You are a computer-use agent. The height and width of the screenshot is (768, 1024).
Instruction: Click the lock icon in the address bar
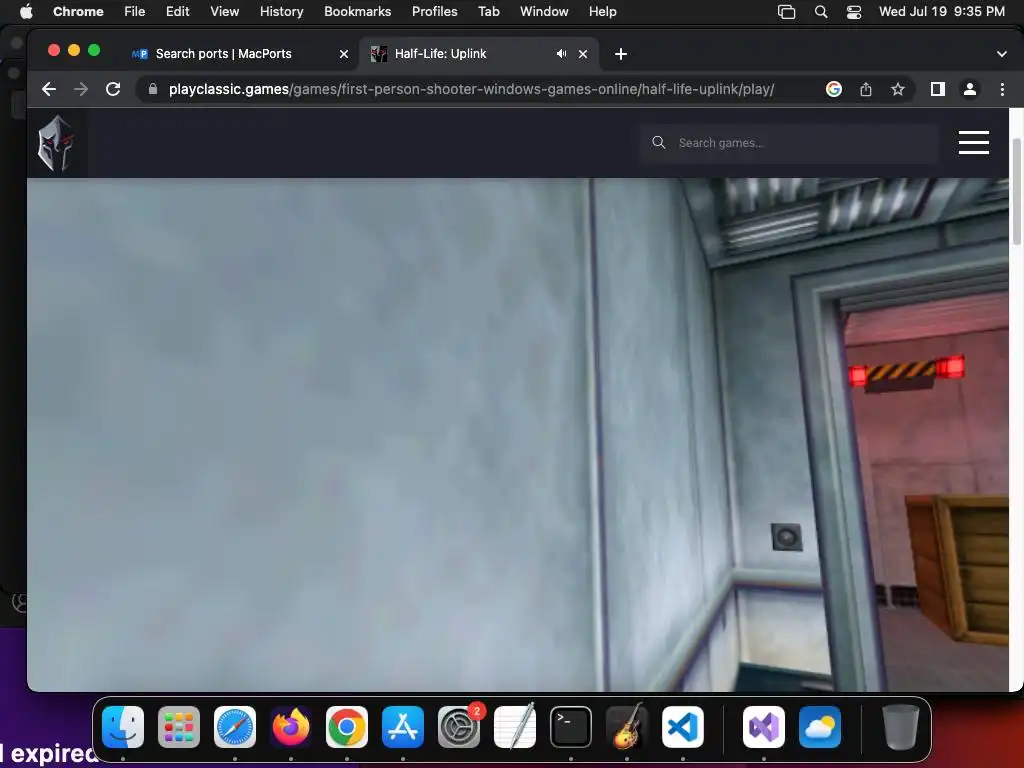[x=153, y=89]
